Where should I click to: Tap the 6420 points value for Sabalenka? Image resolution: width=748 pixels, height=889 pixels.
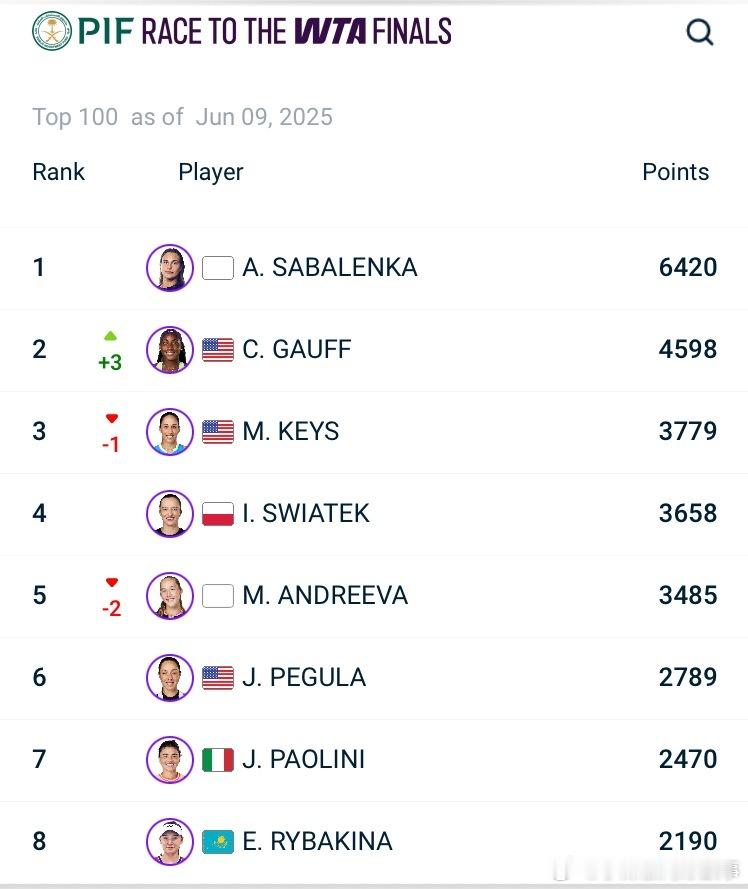point(688,268)
